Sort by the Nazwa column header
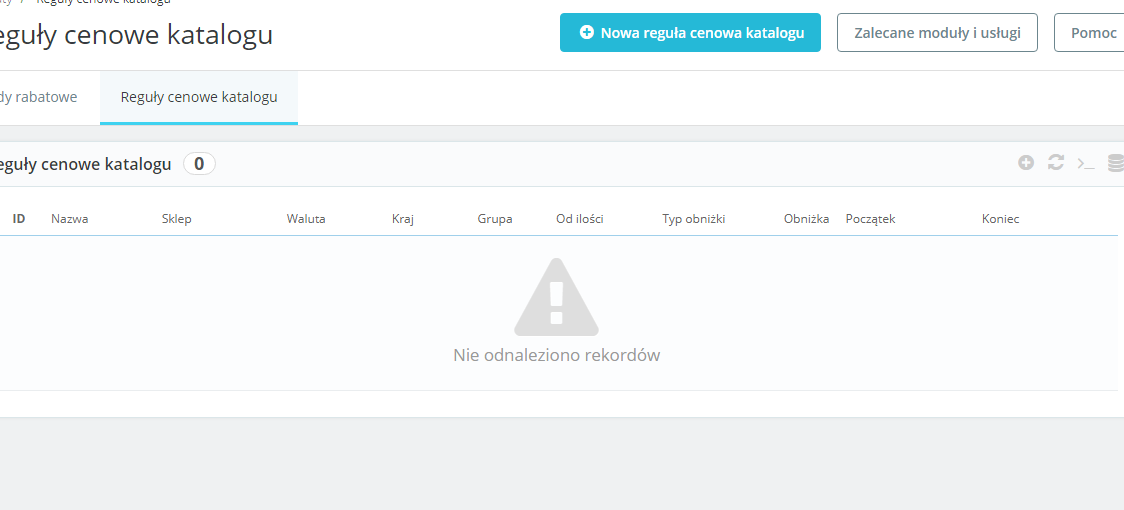 [x=70, y=219]
